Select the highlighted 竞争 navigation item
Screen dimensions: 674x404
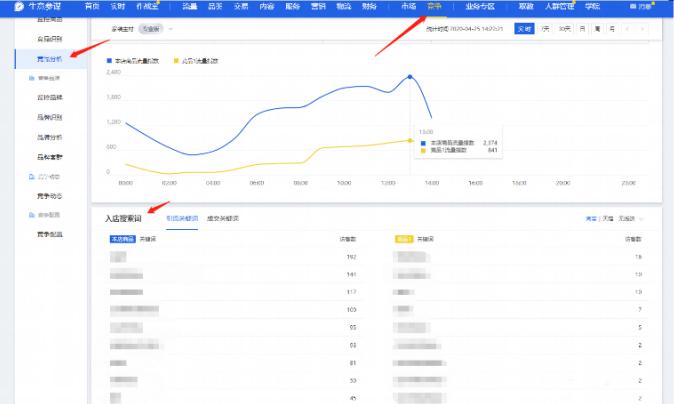click(x=434, y=6)
